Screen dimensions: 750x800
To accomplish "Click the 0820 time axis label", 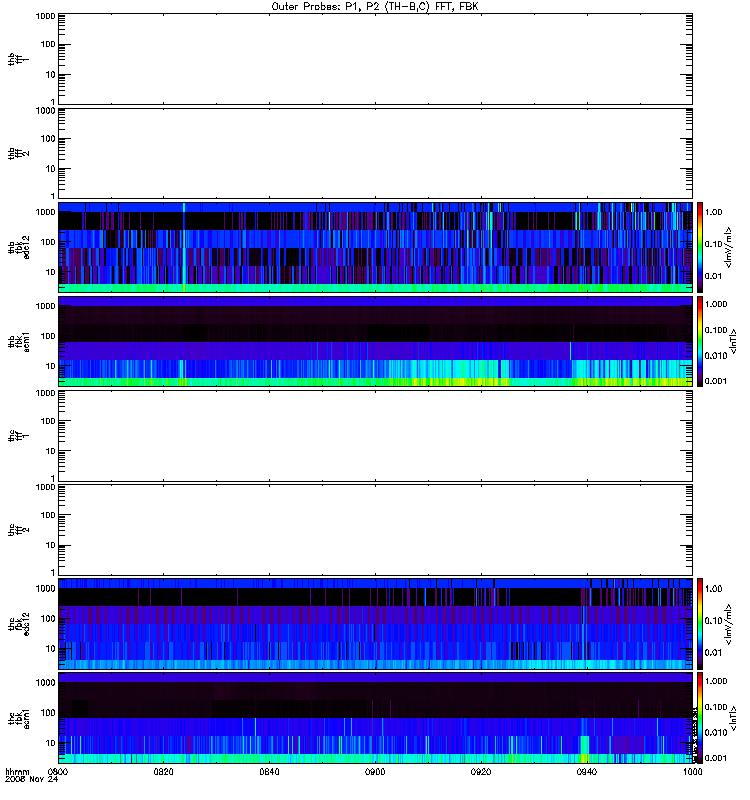I will coord(163,771).
